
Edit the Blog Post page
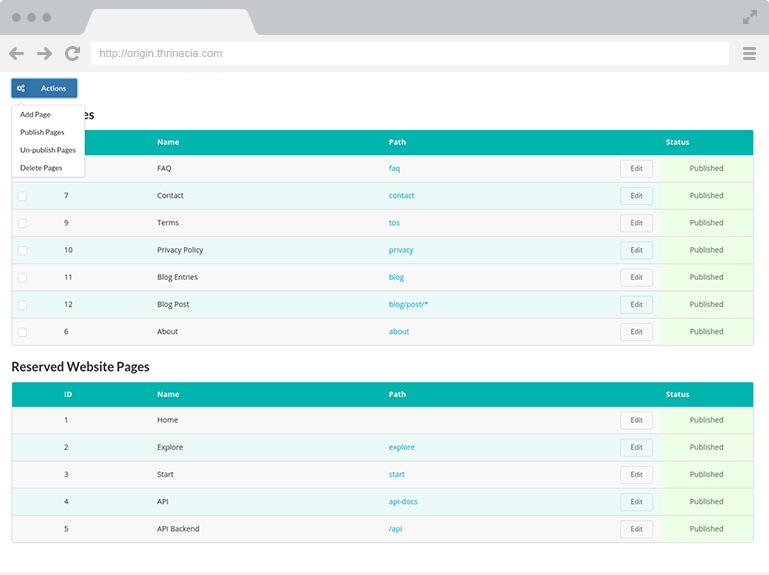click(636, 305)
